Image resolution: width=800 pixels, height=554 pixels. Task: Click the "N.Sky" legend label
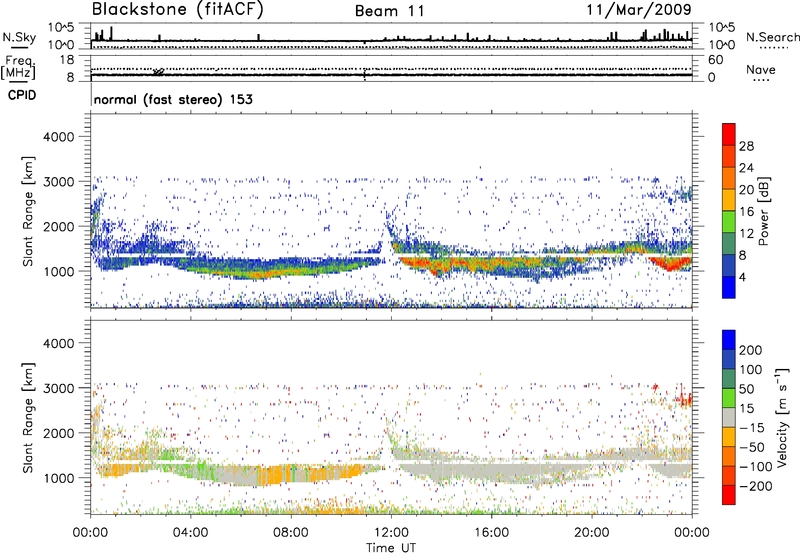(x=19, y=37)
